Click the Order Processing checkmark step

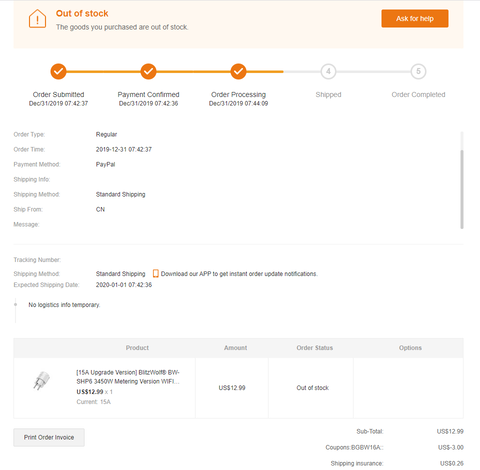click(238, 71)
